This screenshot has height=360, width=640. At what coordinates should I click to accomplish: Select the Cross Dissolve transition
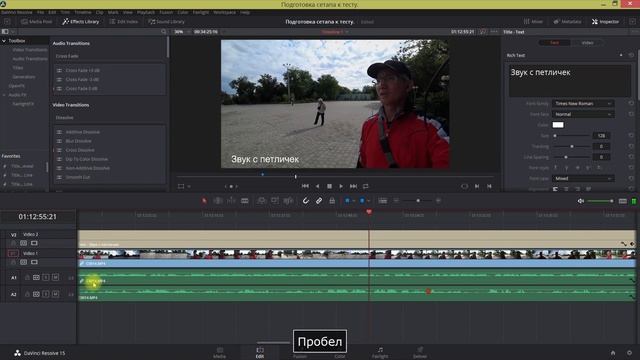(80, 150)
